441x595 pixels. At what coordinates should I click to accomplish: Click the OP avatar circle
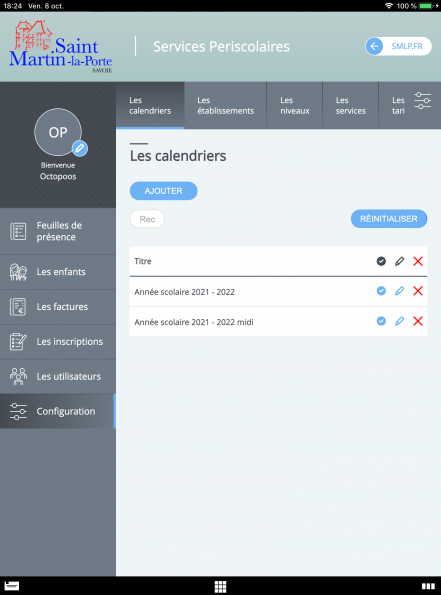[x=58, y=132]
